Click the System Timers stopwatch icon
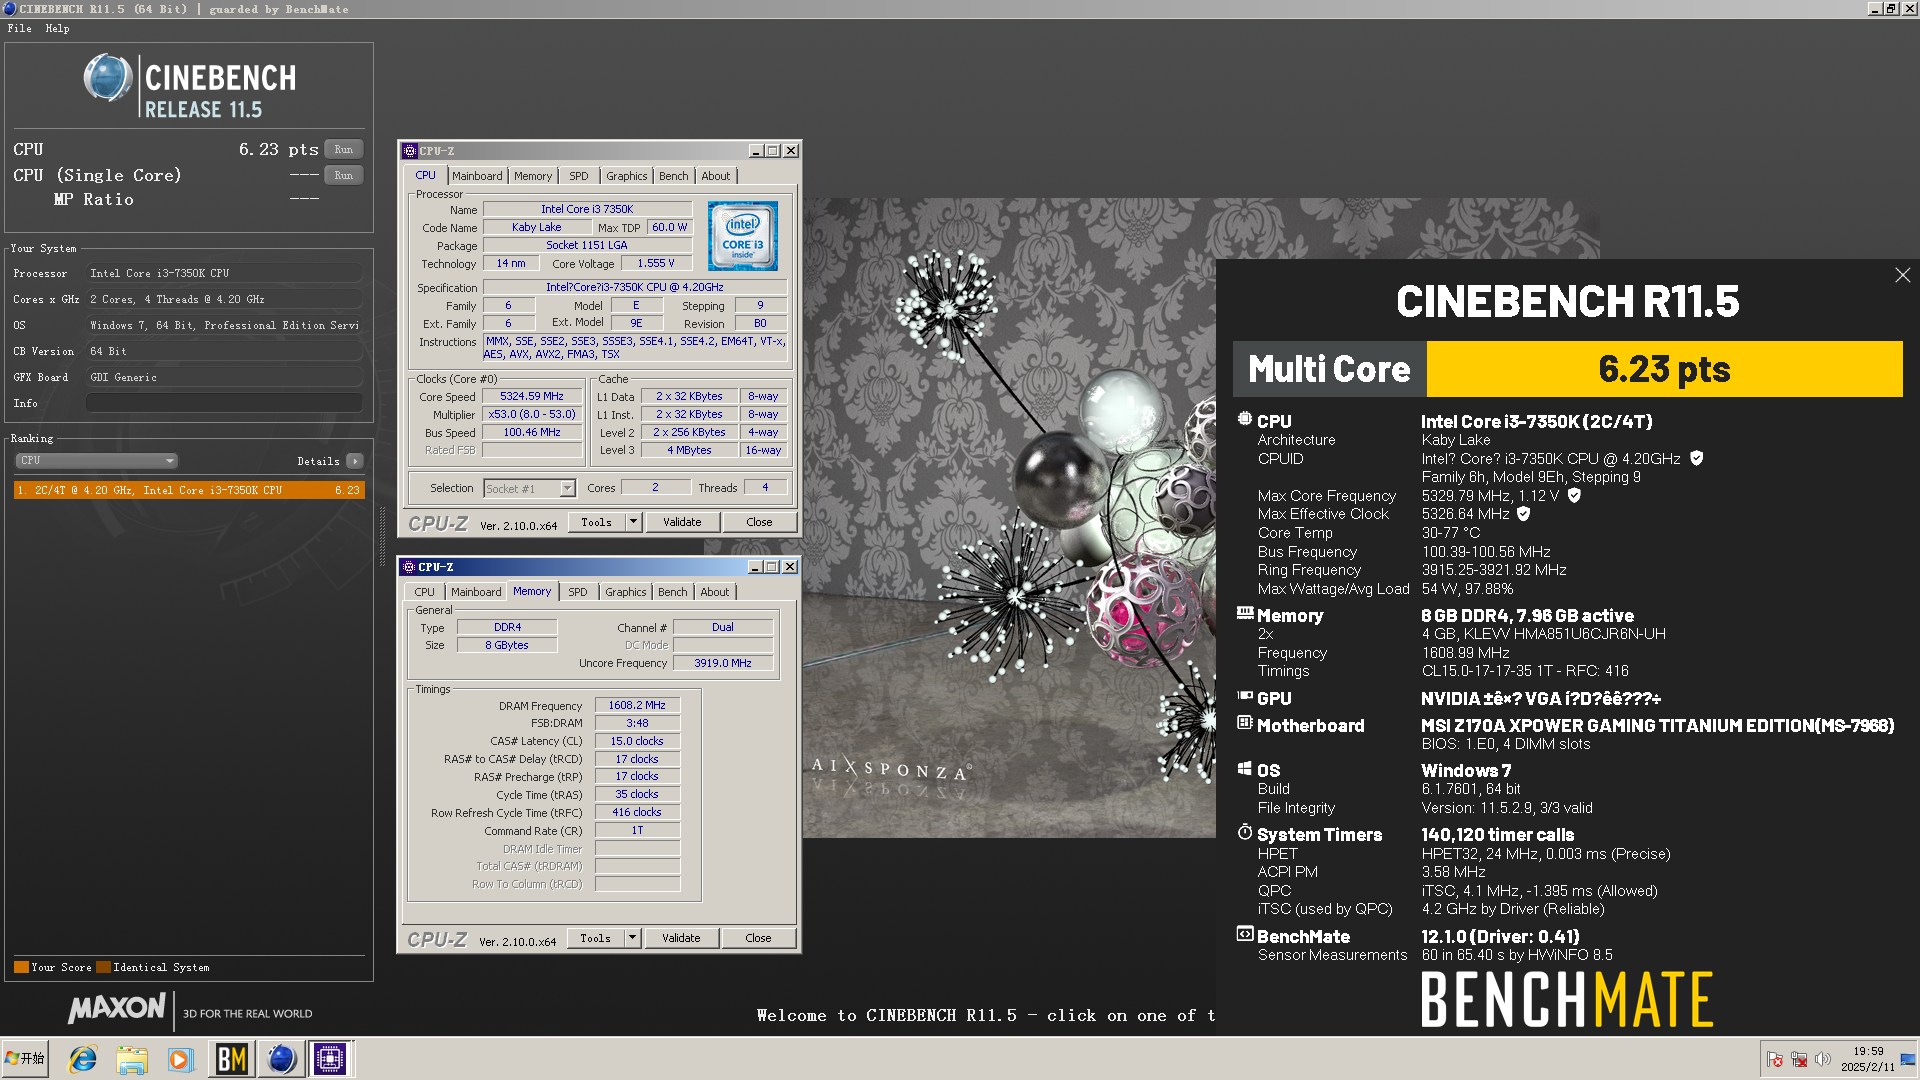 (1245, 832)
